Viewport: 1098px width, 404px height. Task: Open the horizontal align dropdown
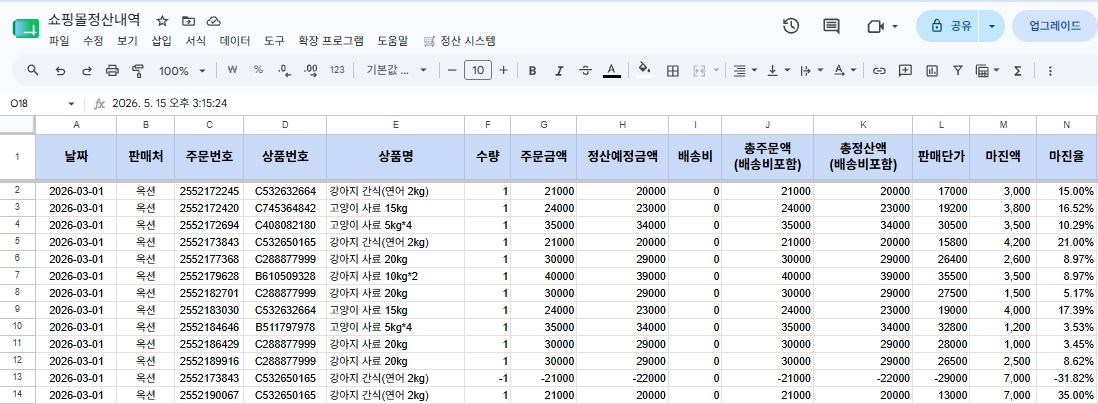point(745,70)
